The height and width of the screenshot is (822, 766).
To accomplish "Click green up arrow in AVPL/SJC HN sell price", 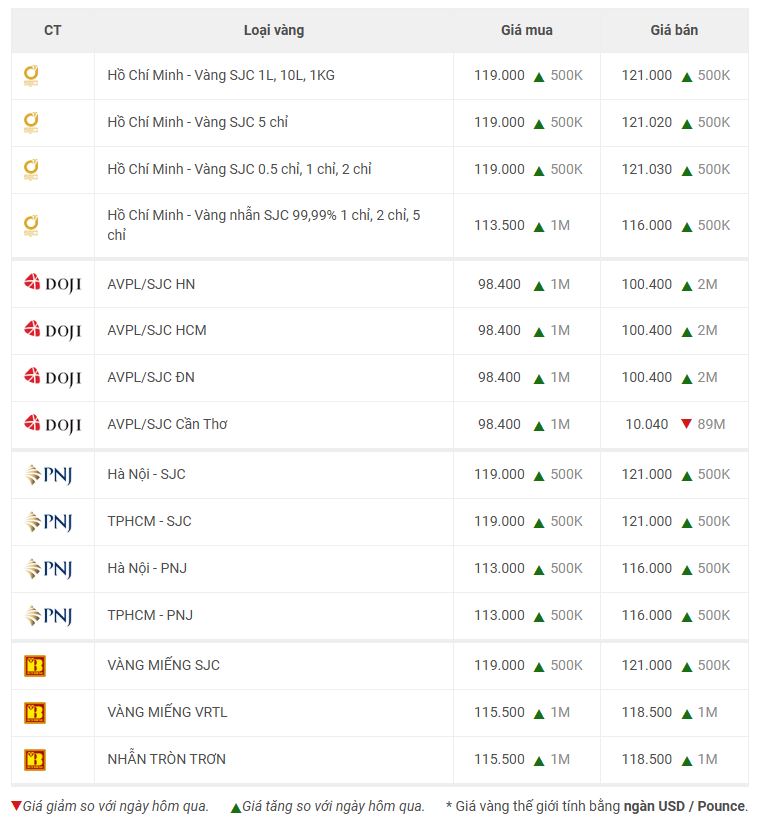I will (x=687, y=286).
